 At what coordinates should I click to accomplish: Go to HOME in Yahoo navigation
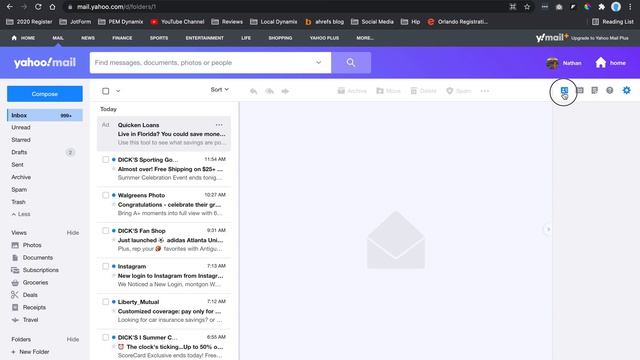(x=23, y=38)
